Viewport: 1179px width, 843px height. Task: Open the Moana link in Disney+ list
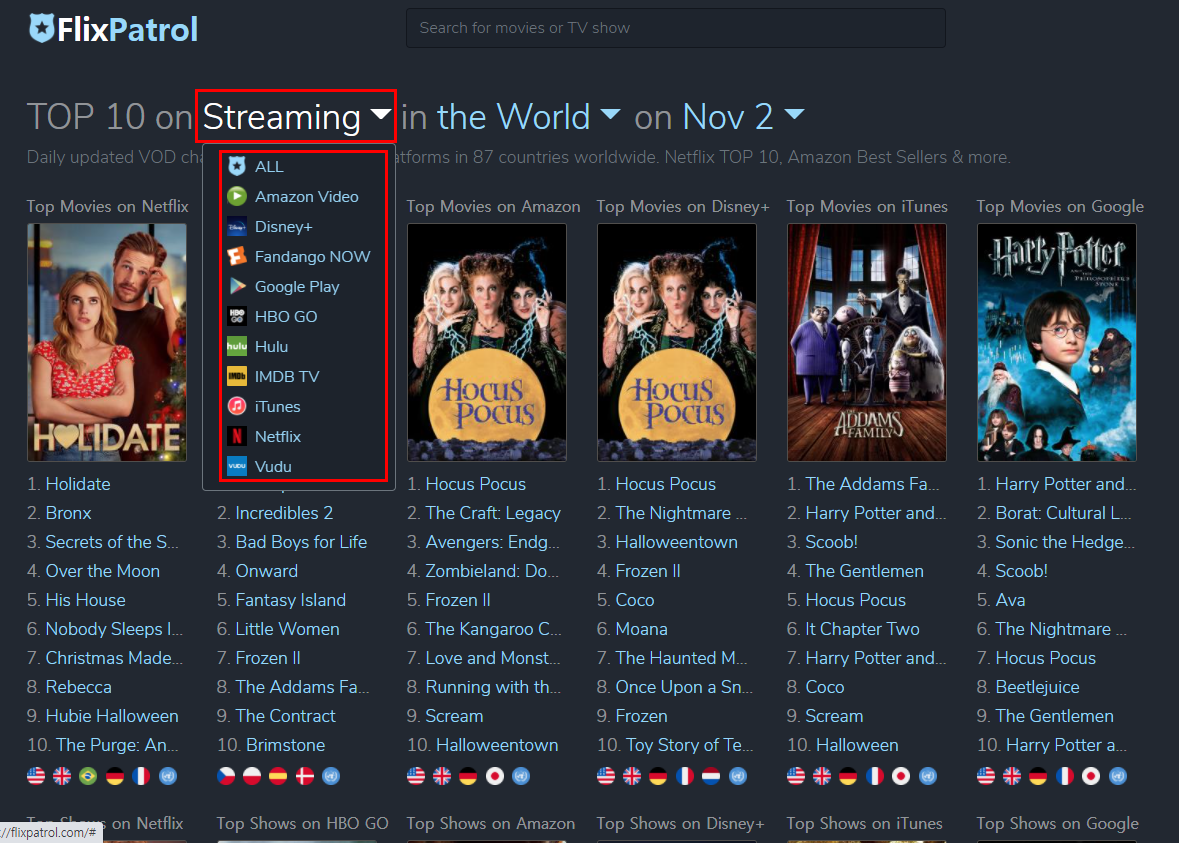[641, 629]
